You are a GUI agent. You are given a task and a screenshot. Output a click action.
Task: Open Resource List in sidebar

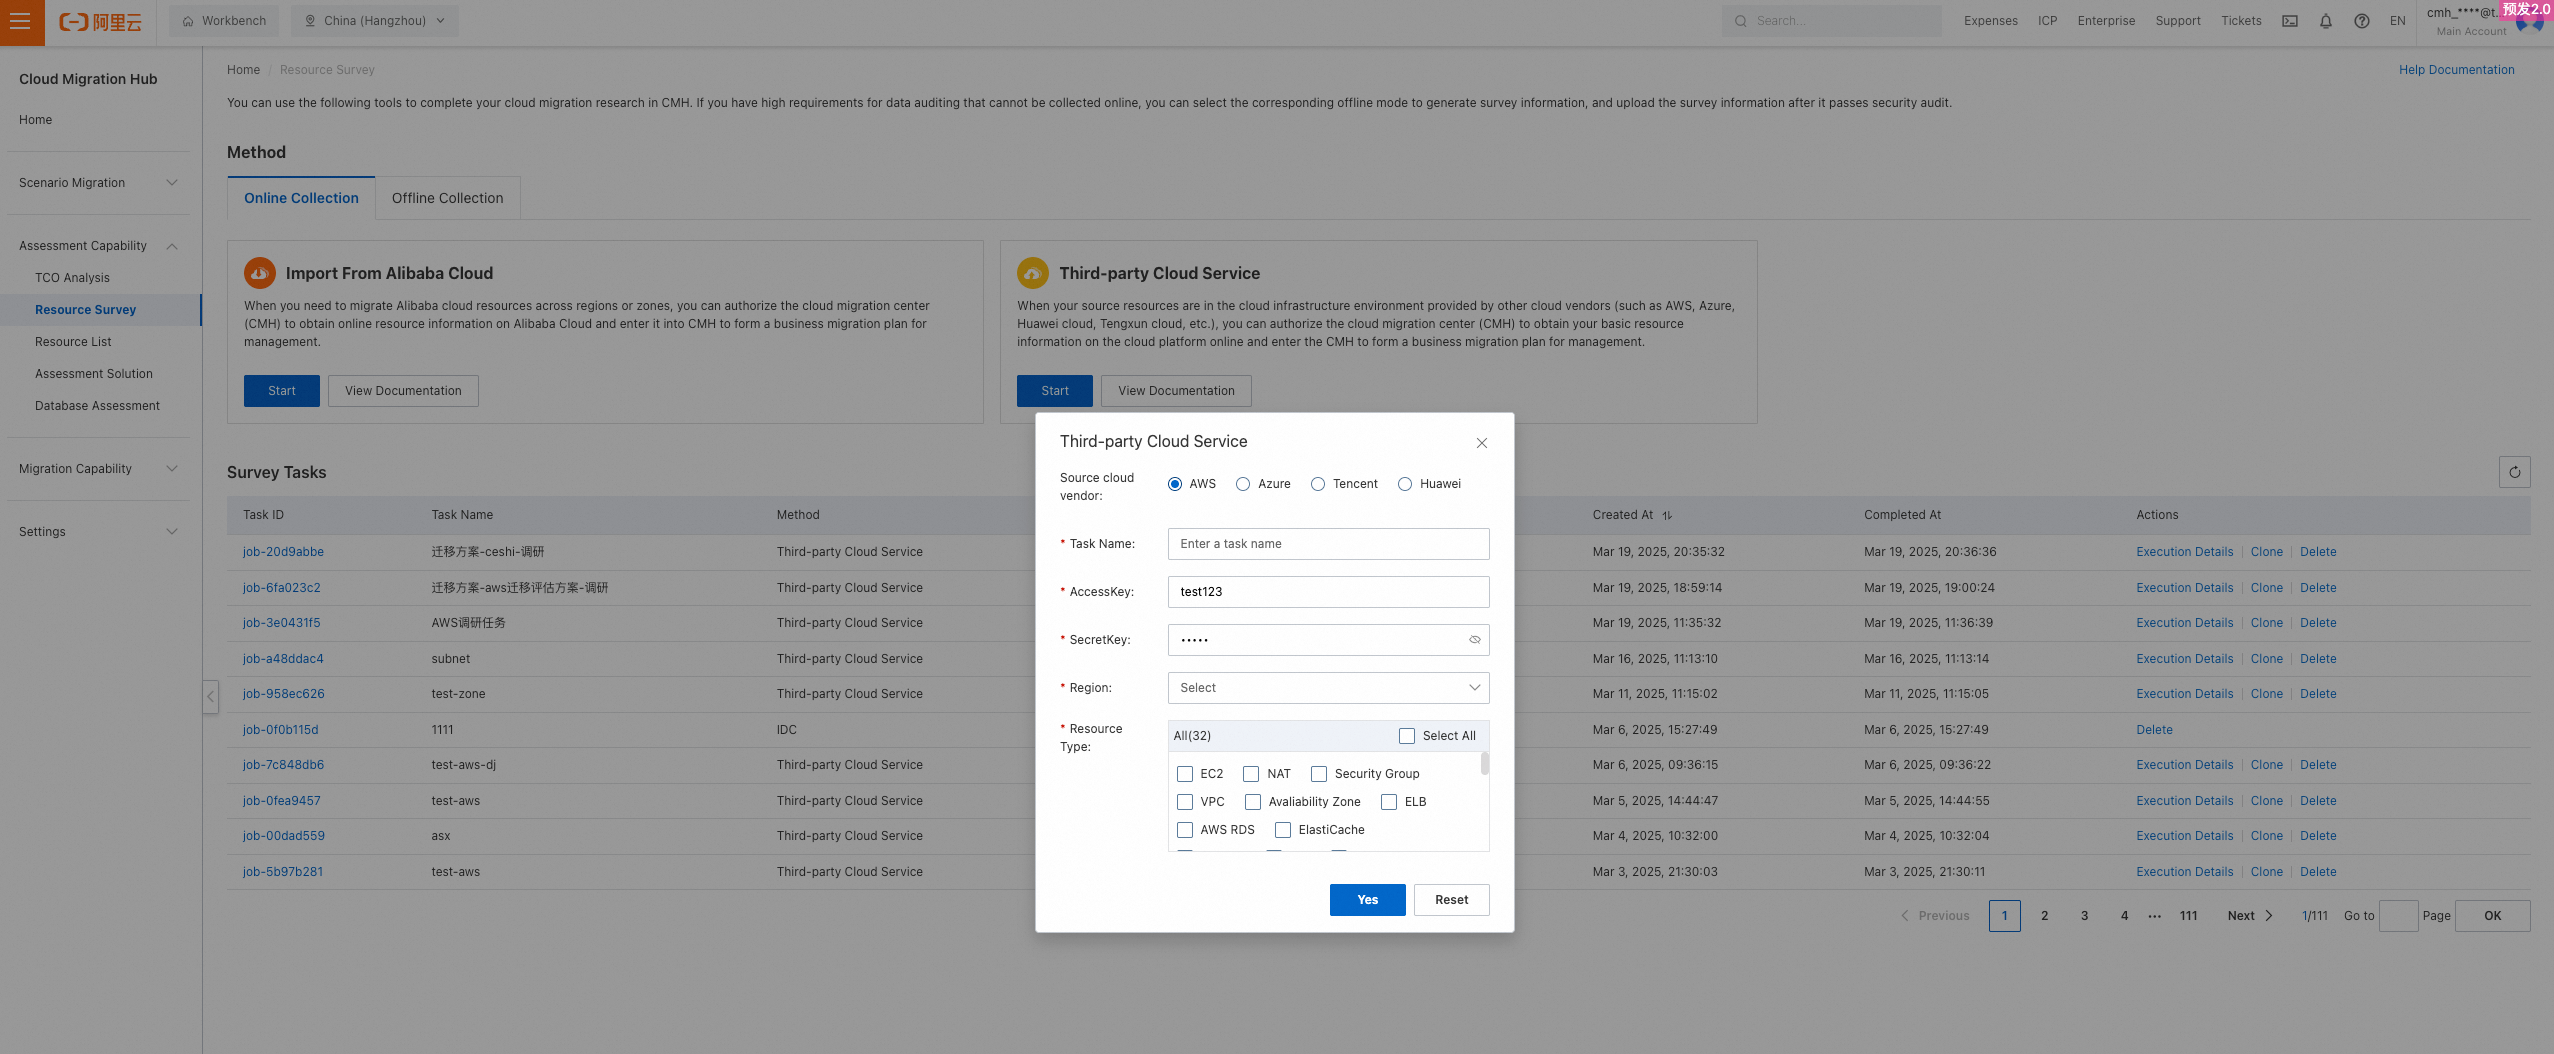coord(73,342)
